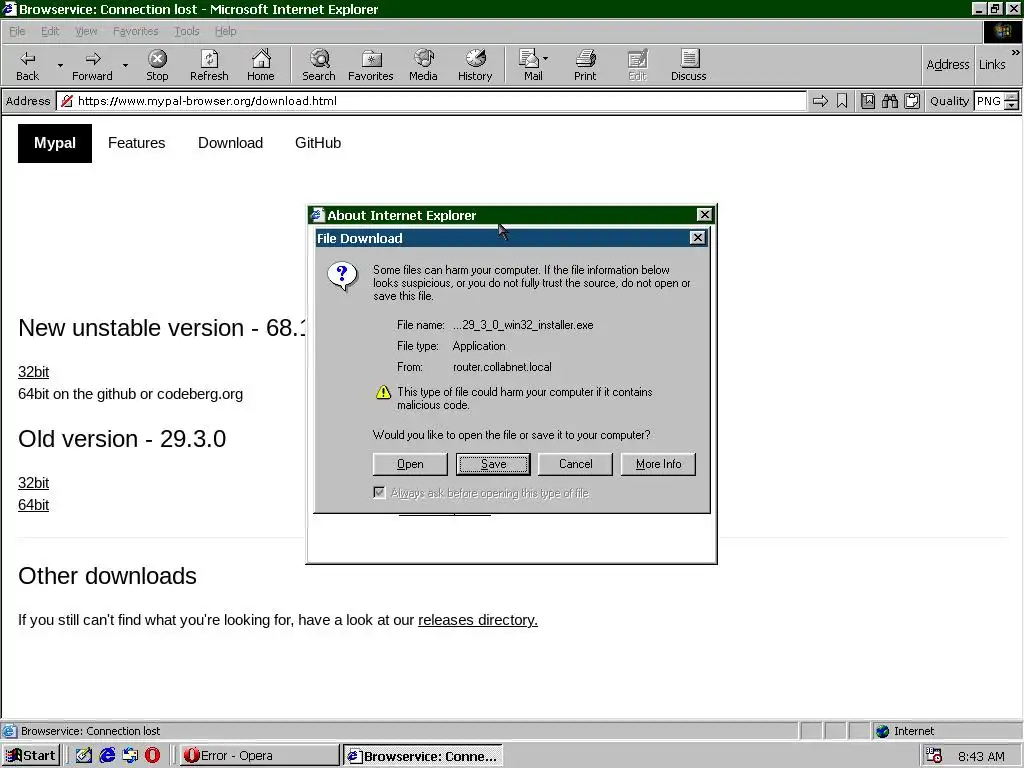
Task: Toggle 'Always ask before opening' checkbox
Action: (x=379, y=492)
